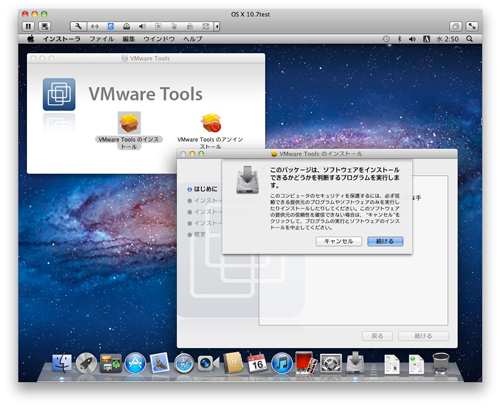500x409 pixels.
Task: Click the 戻る button in installer
Action: pyautogui.click(x=377, y=336)
